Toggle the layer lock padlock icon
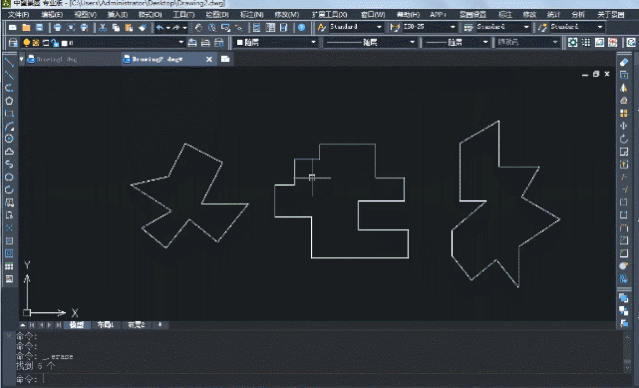This screenshot has width=639, height=388. click(55, 42)
